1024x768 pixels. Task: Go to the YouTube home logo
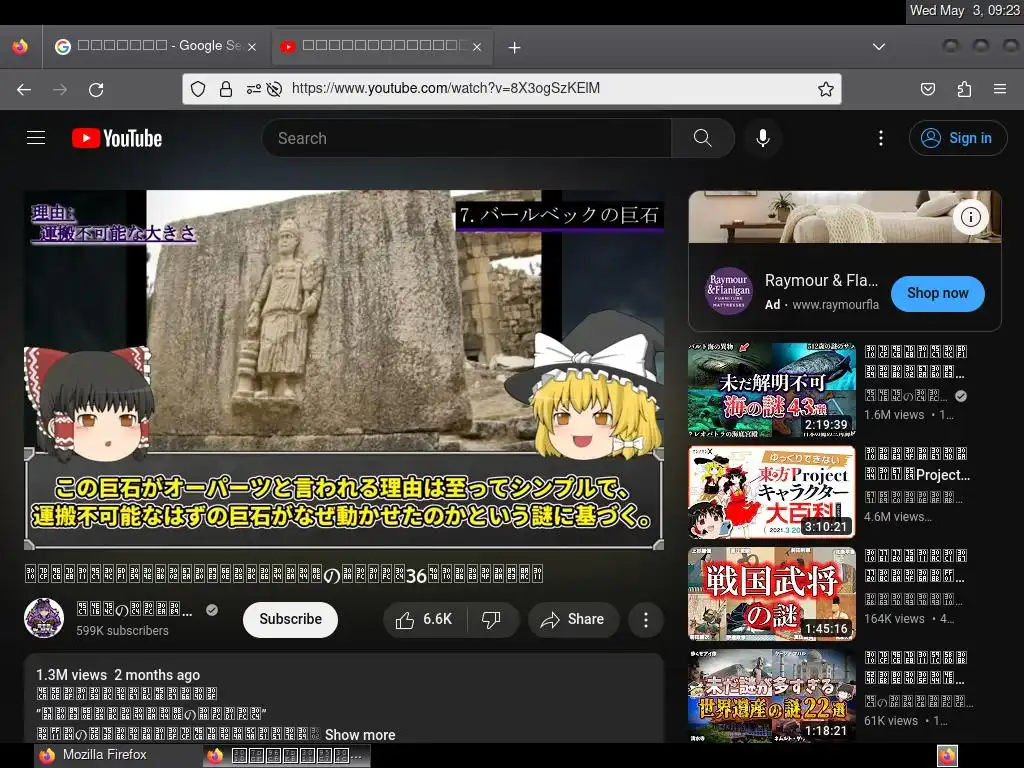coord(117,138)
